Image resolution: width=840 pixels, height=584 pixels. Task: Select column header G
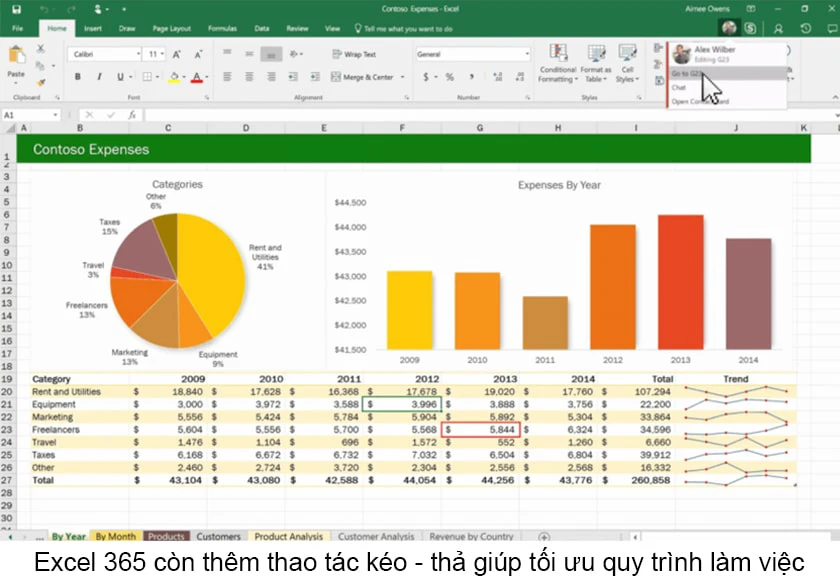click(479, 128)
